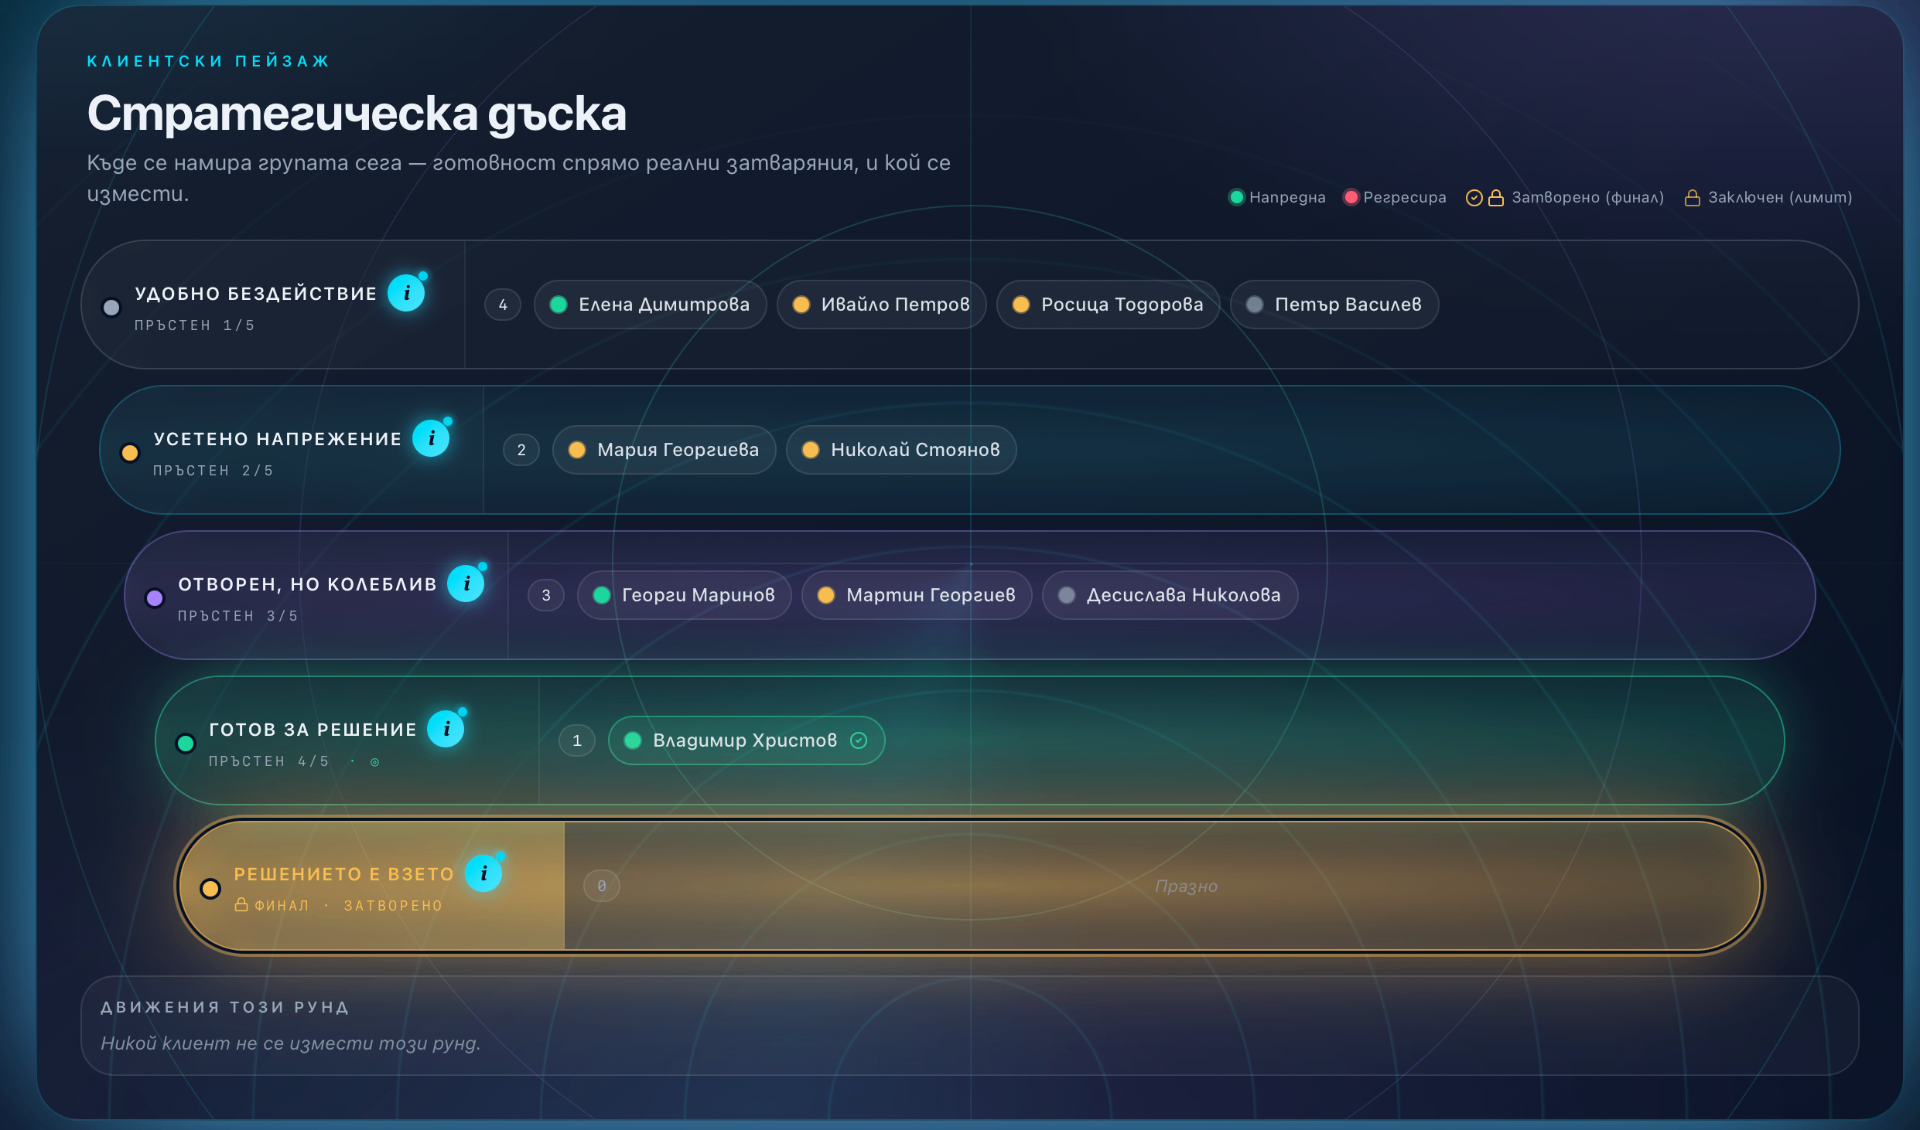1920x1130 pixels.
Task: Open client chip Петър Василев
Action: [x=1334, y=304]
